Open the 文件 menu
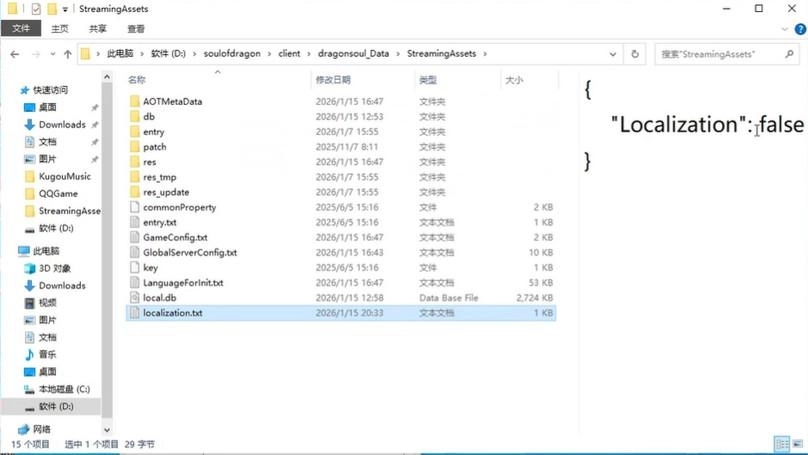 click(x=20, y=29)
